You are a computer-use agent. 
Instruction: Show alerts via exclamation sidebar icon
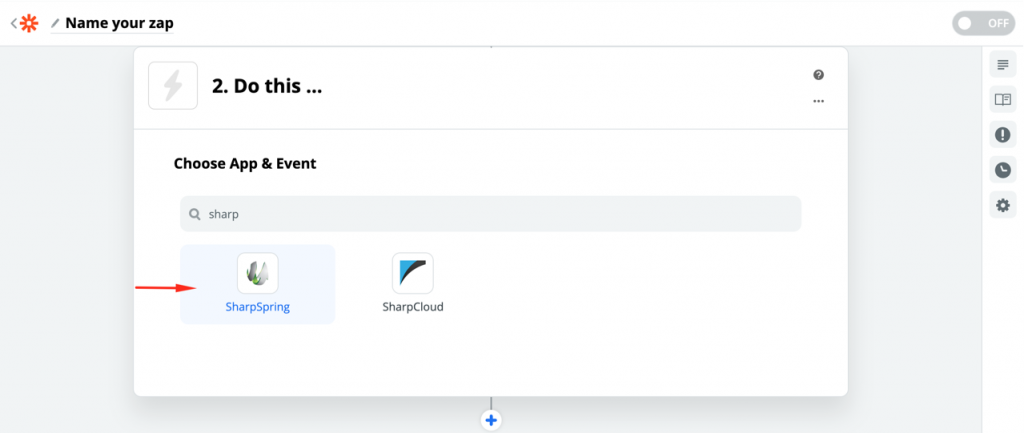(1002, 135)
